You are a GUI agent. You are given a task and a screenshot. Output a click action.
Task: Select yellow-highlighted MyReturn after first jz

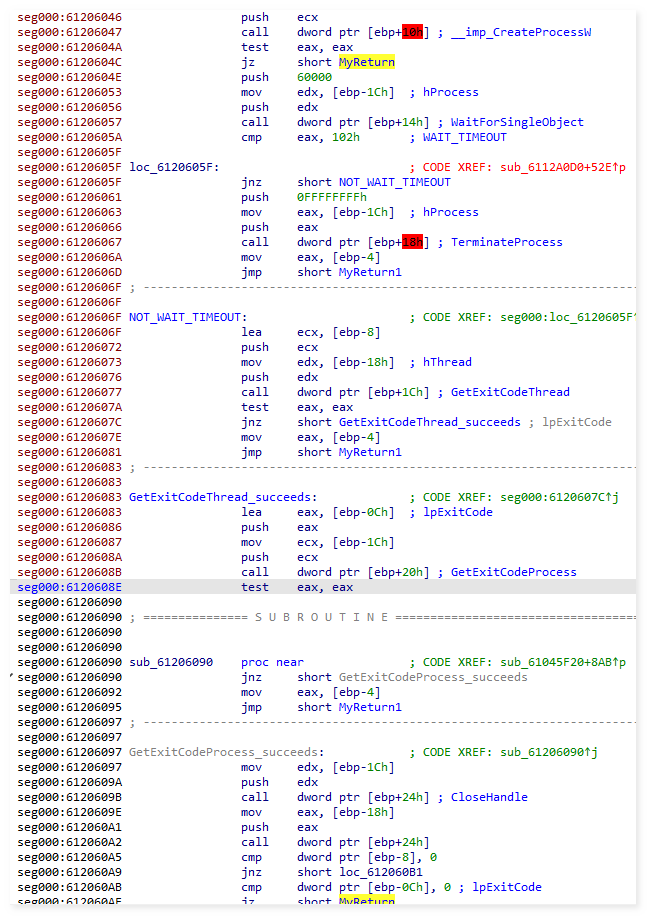(367, 62)
